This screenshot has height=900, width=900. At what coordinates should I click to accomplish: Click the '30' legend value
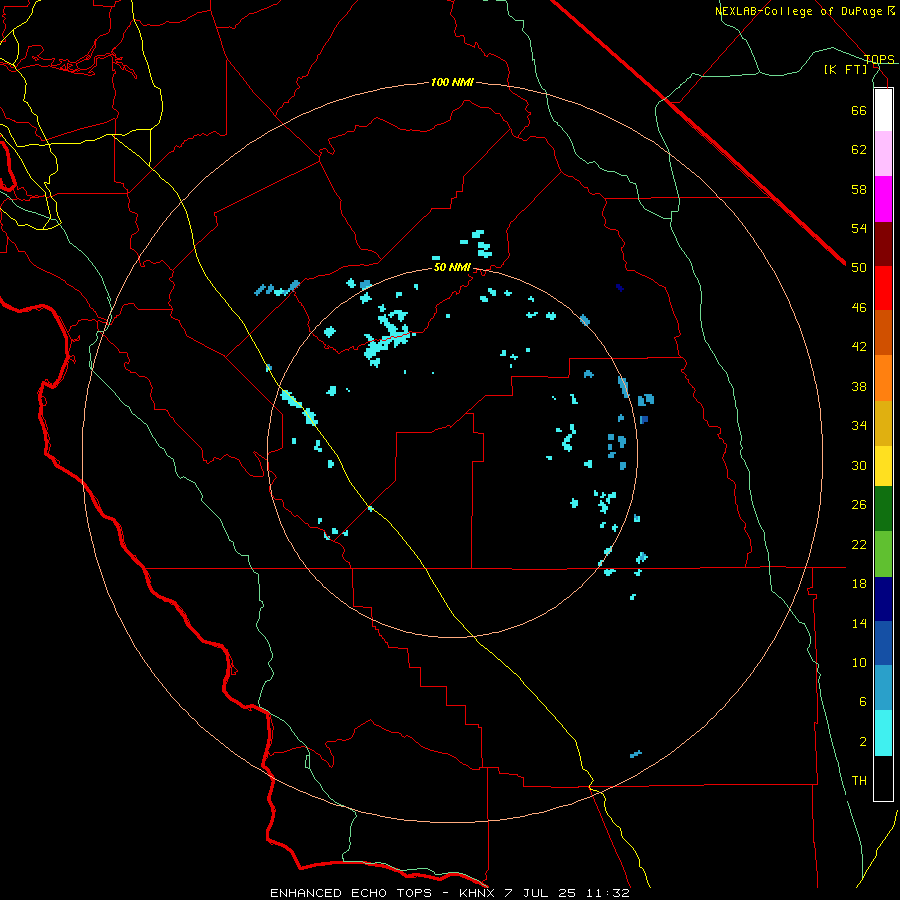click(859, 465)
